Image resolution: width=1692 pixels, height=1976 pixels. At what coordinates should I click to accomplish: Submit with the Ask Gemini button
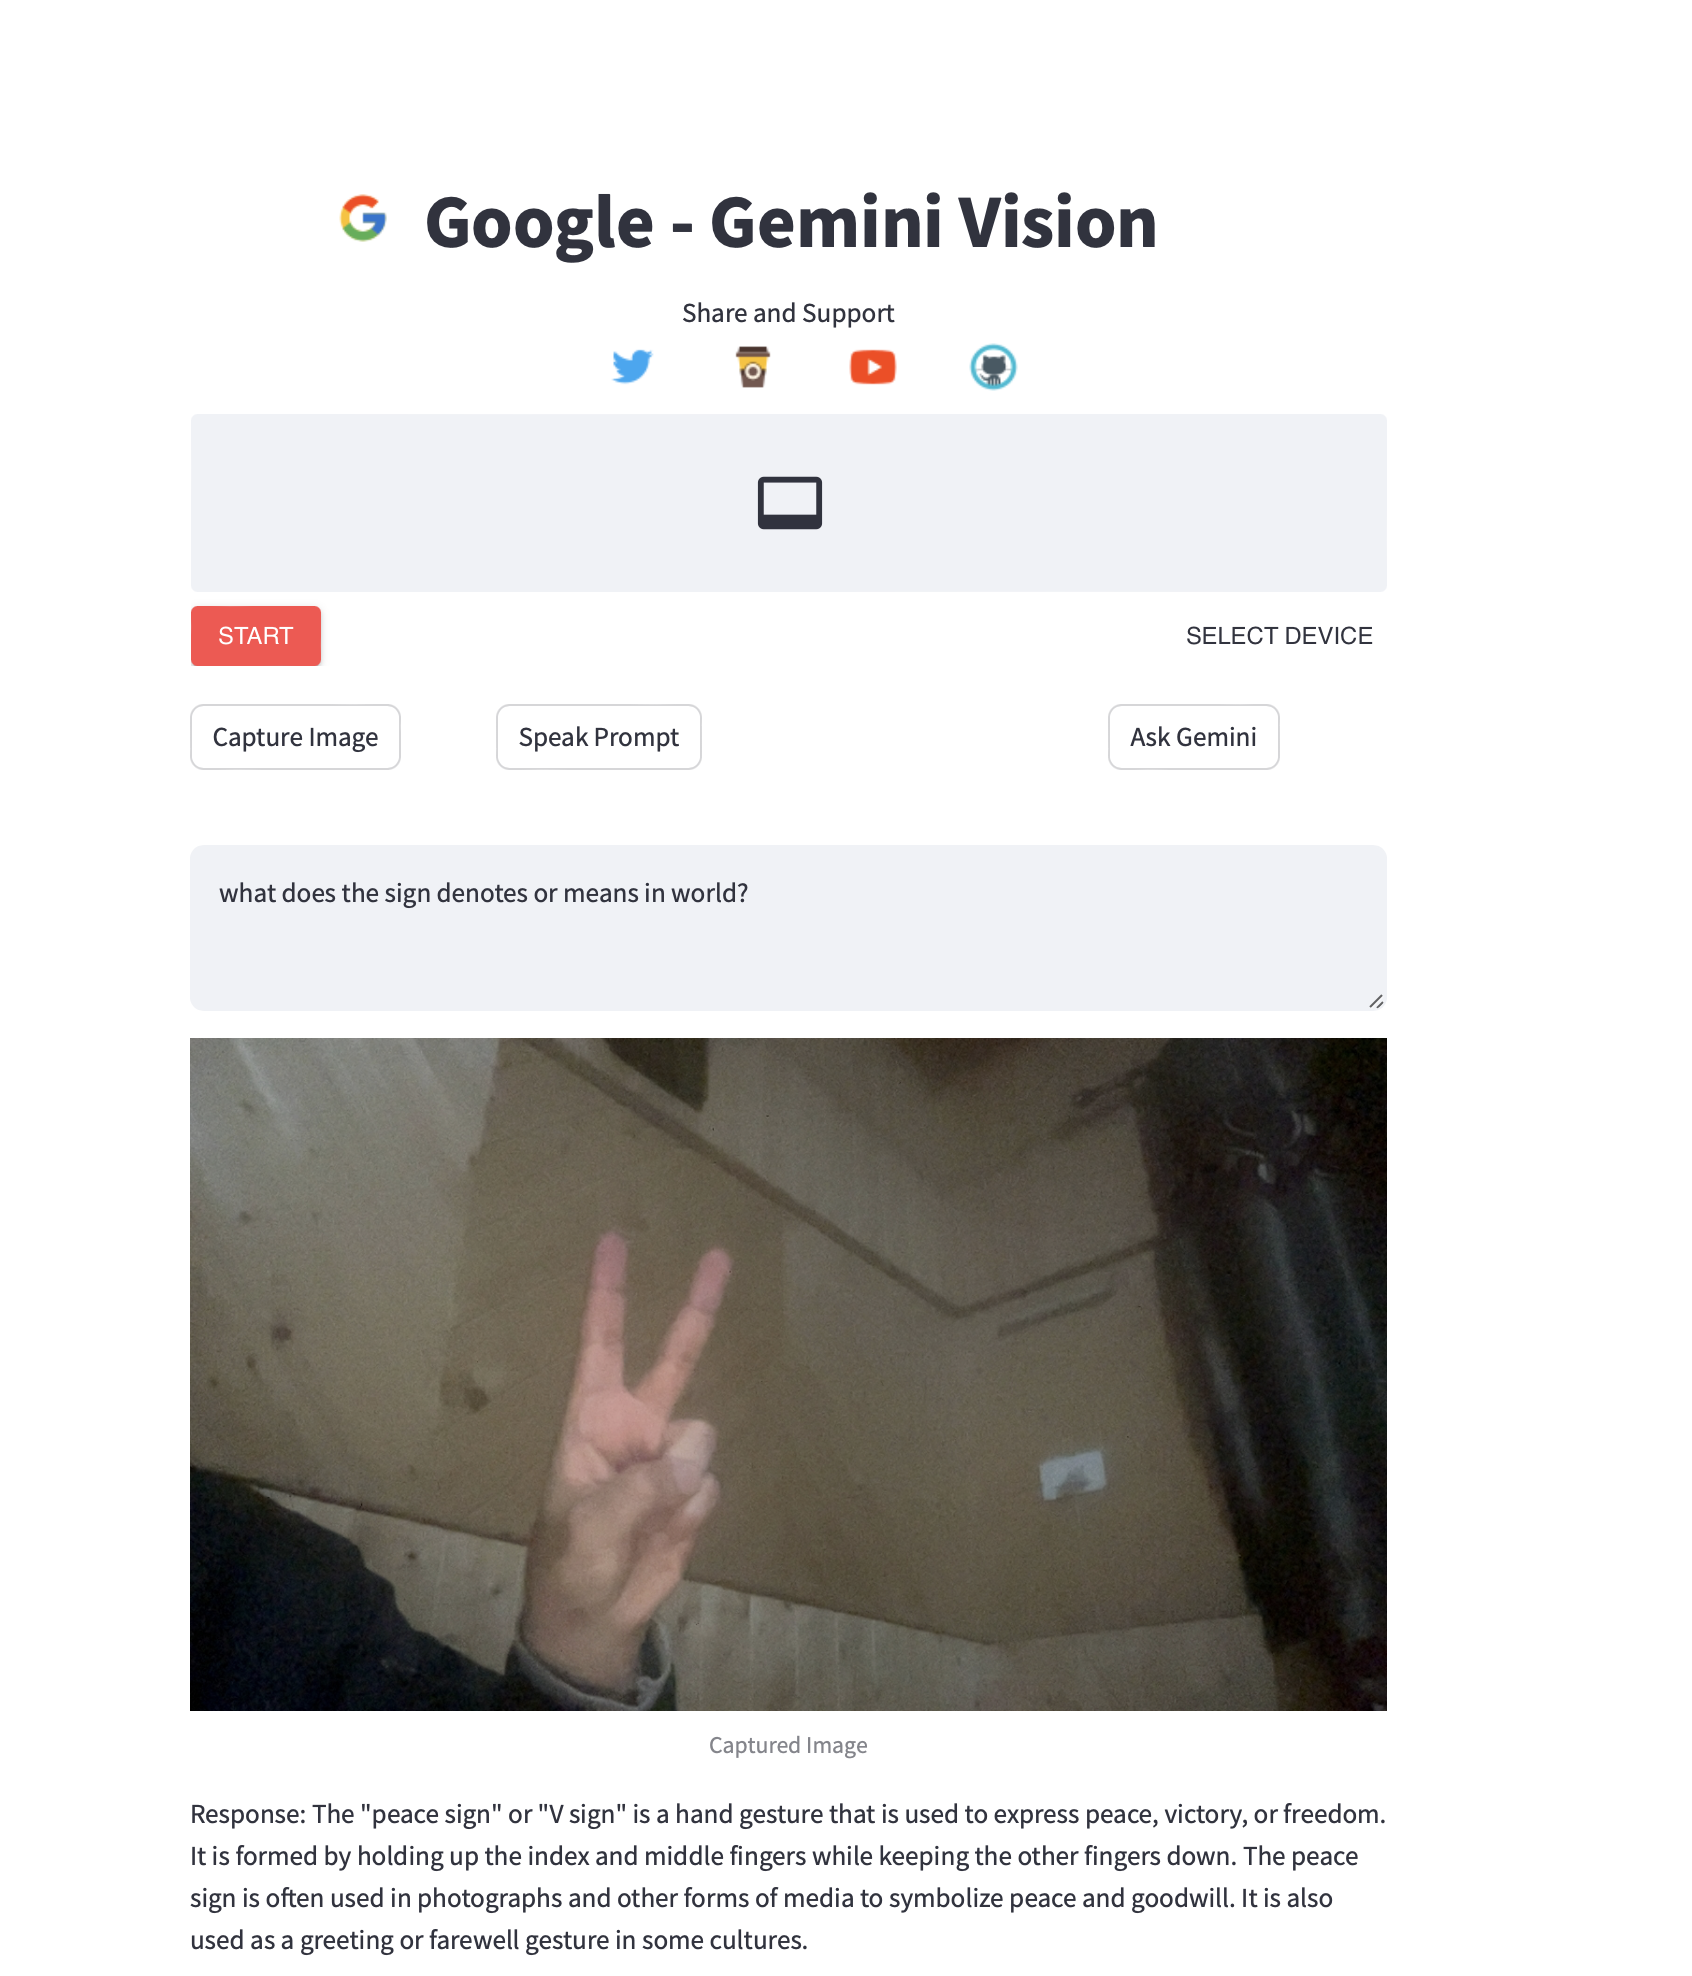pyautogui.click(x=1193, y=737)
